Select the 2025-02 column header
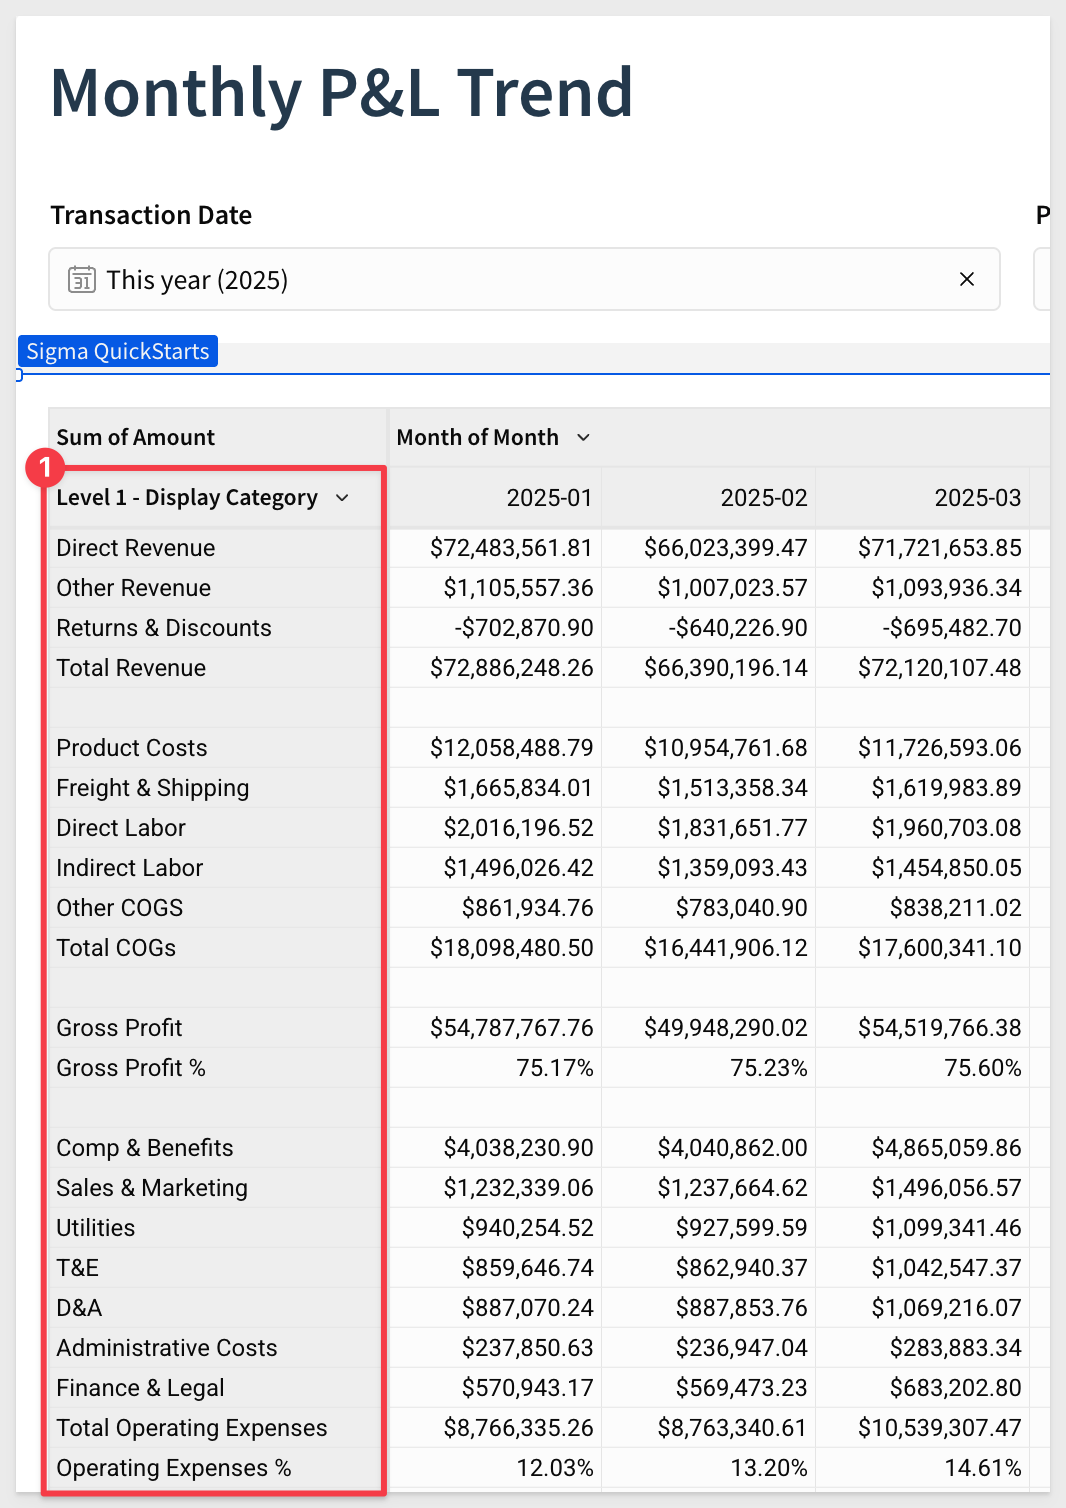 pos(764,498)
